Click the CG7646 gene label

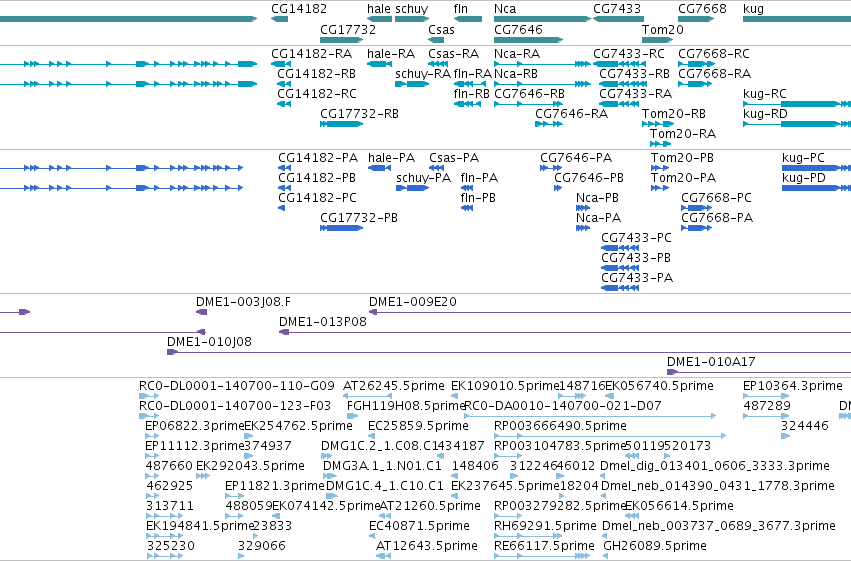[x=518, y=29]
